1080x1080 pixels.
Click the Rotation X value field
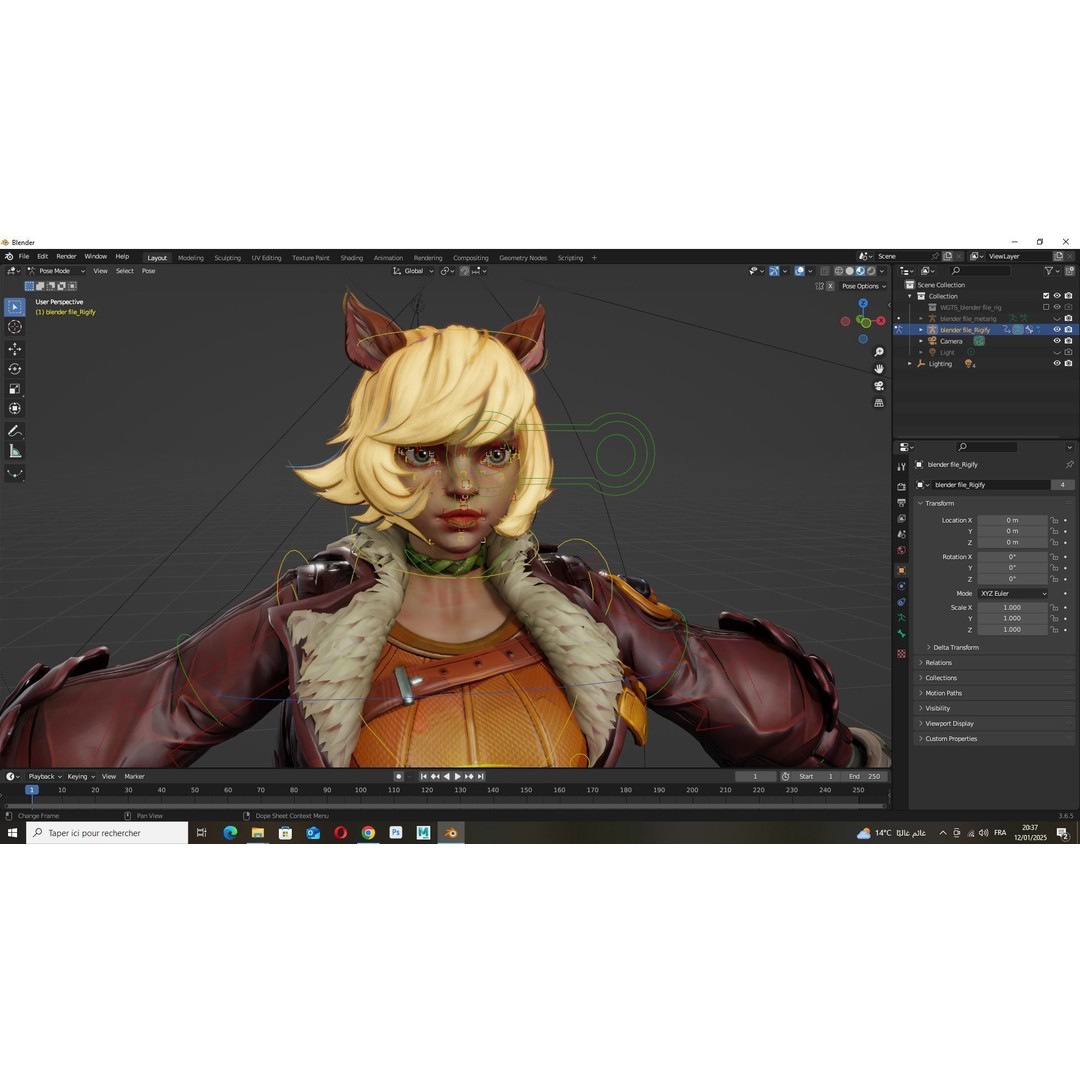point(1012,557)
